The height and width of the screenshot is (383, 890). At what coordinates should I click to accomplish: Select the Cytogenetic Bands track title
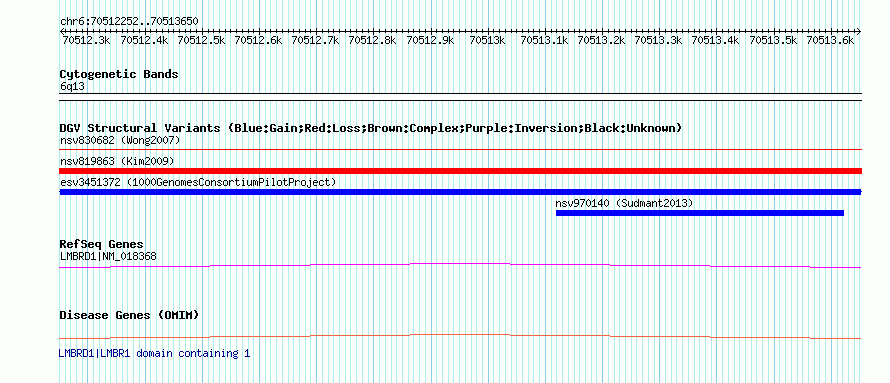[119, 74]
